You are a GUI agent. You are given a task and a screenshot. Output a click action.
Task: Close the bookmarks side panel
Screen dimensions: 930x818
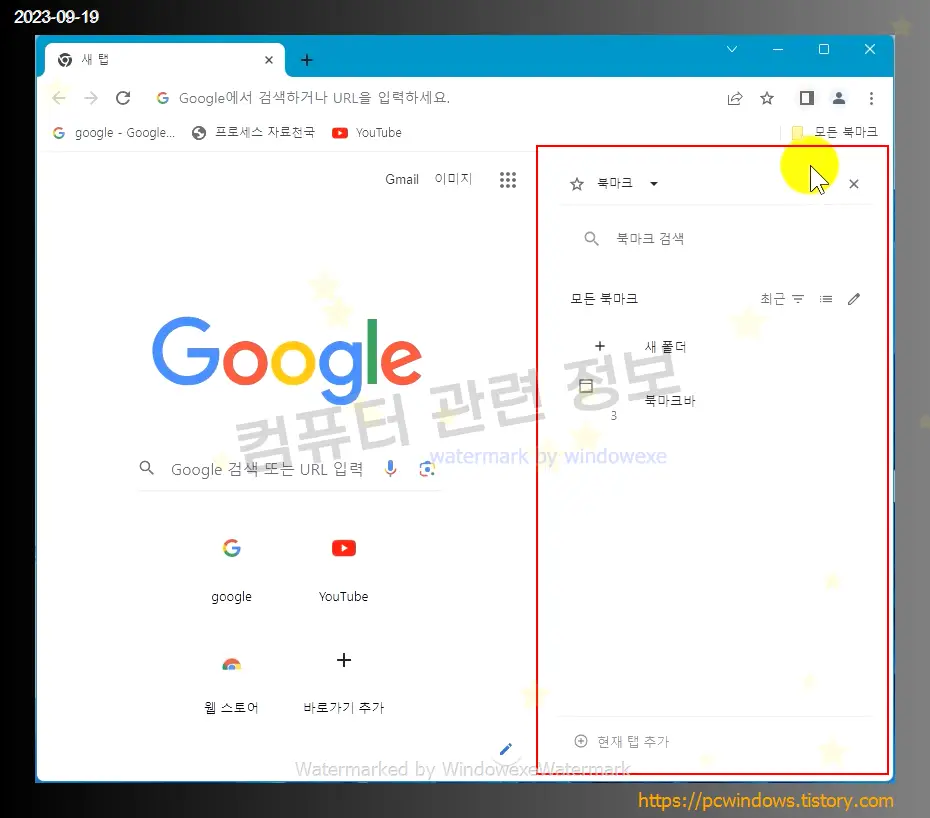854,184
